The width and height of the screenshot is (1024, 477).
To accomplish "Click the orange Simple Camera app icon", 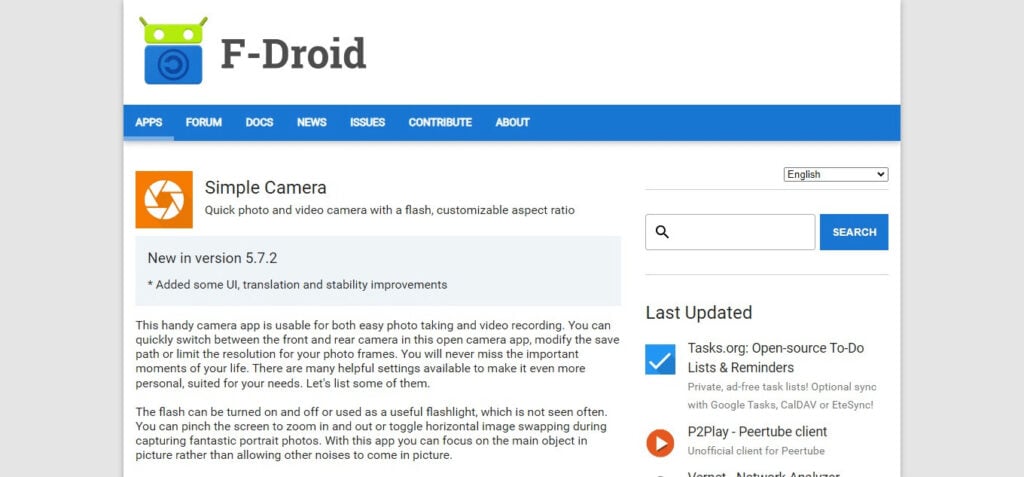I will pyautogui.click(x=164, y=199).
